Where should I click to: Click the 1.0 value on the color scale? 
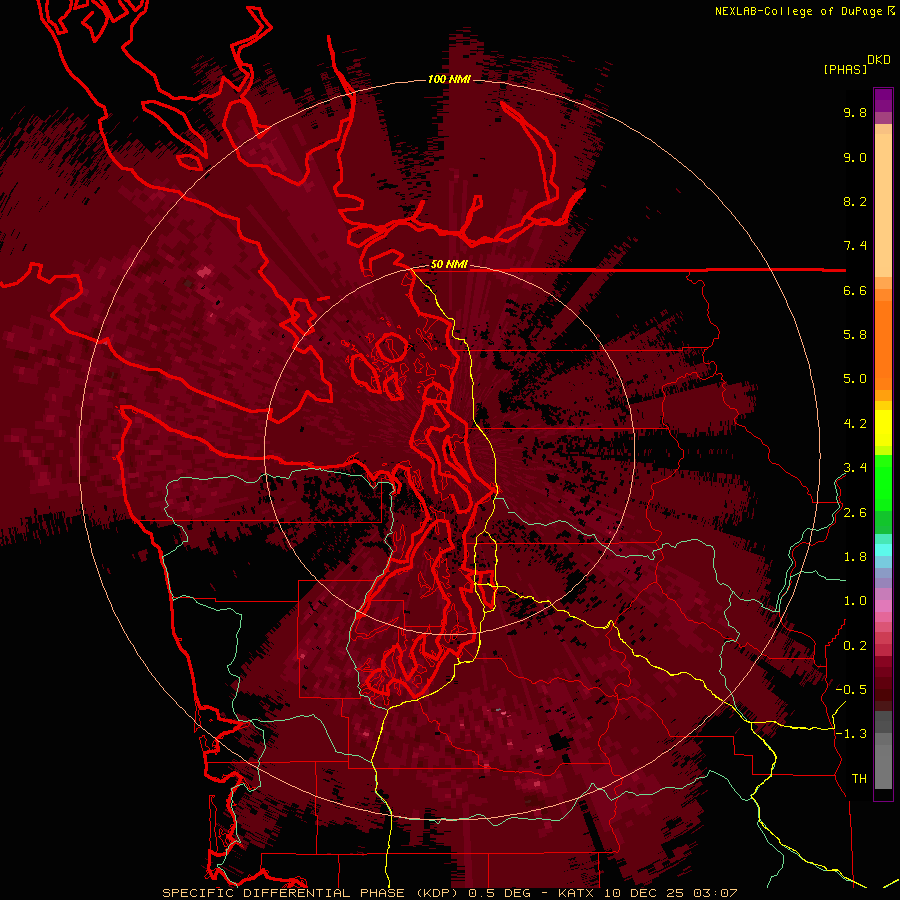(855, 601)
